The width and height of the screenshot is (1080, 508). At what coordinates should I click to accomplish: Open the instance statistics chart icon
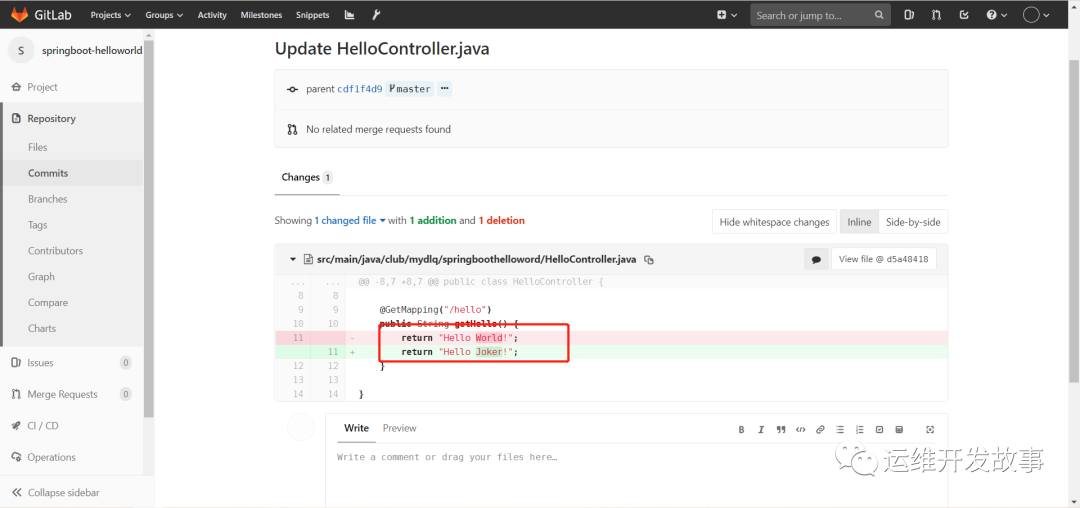[350, 14]
